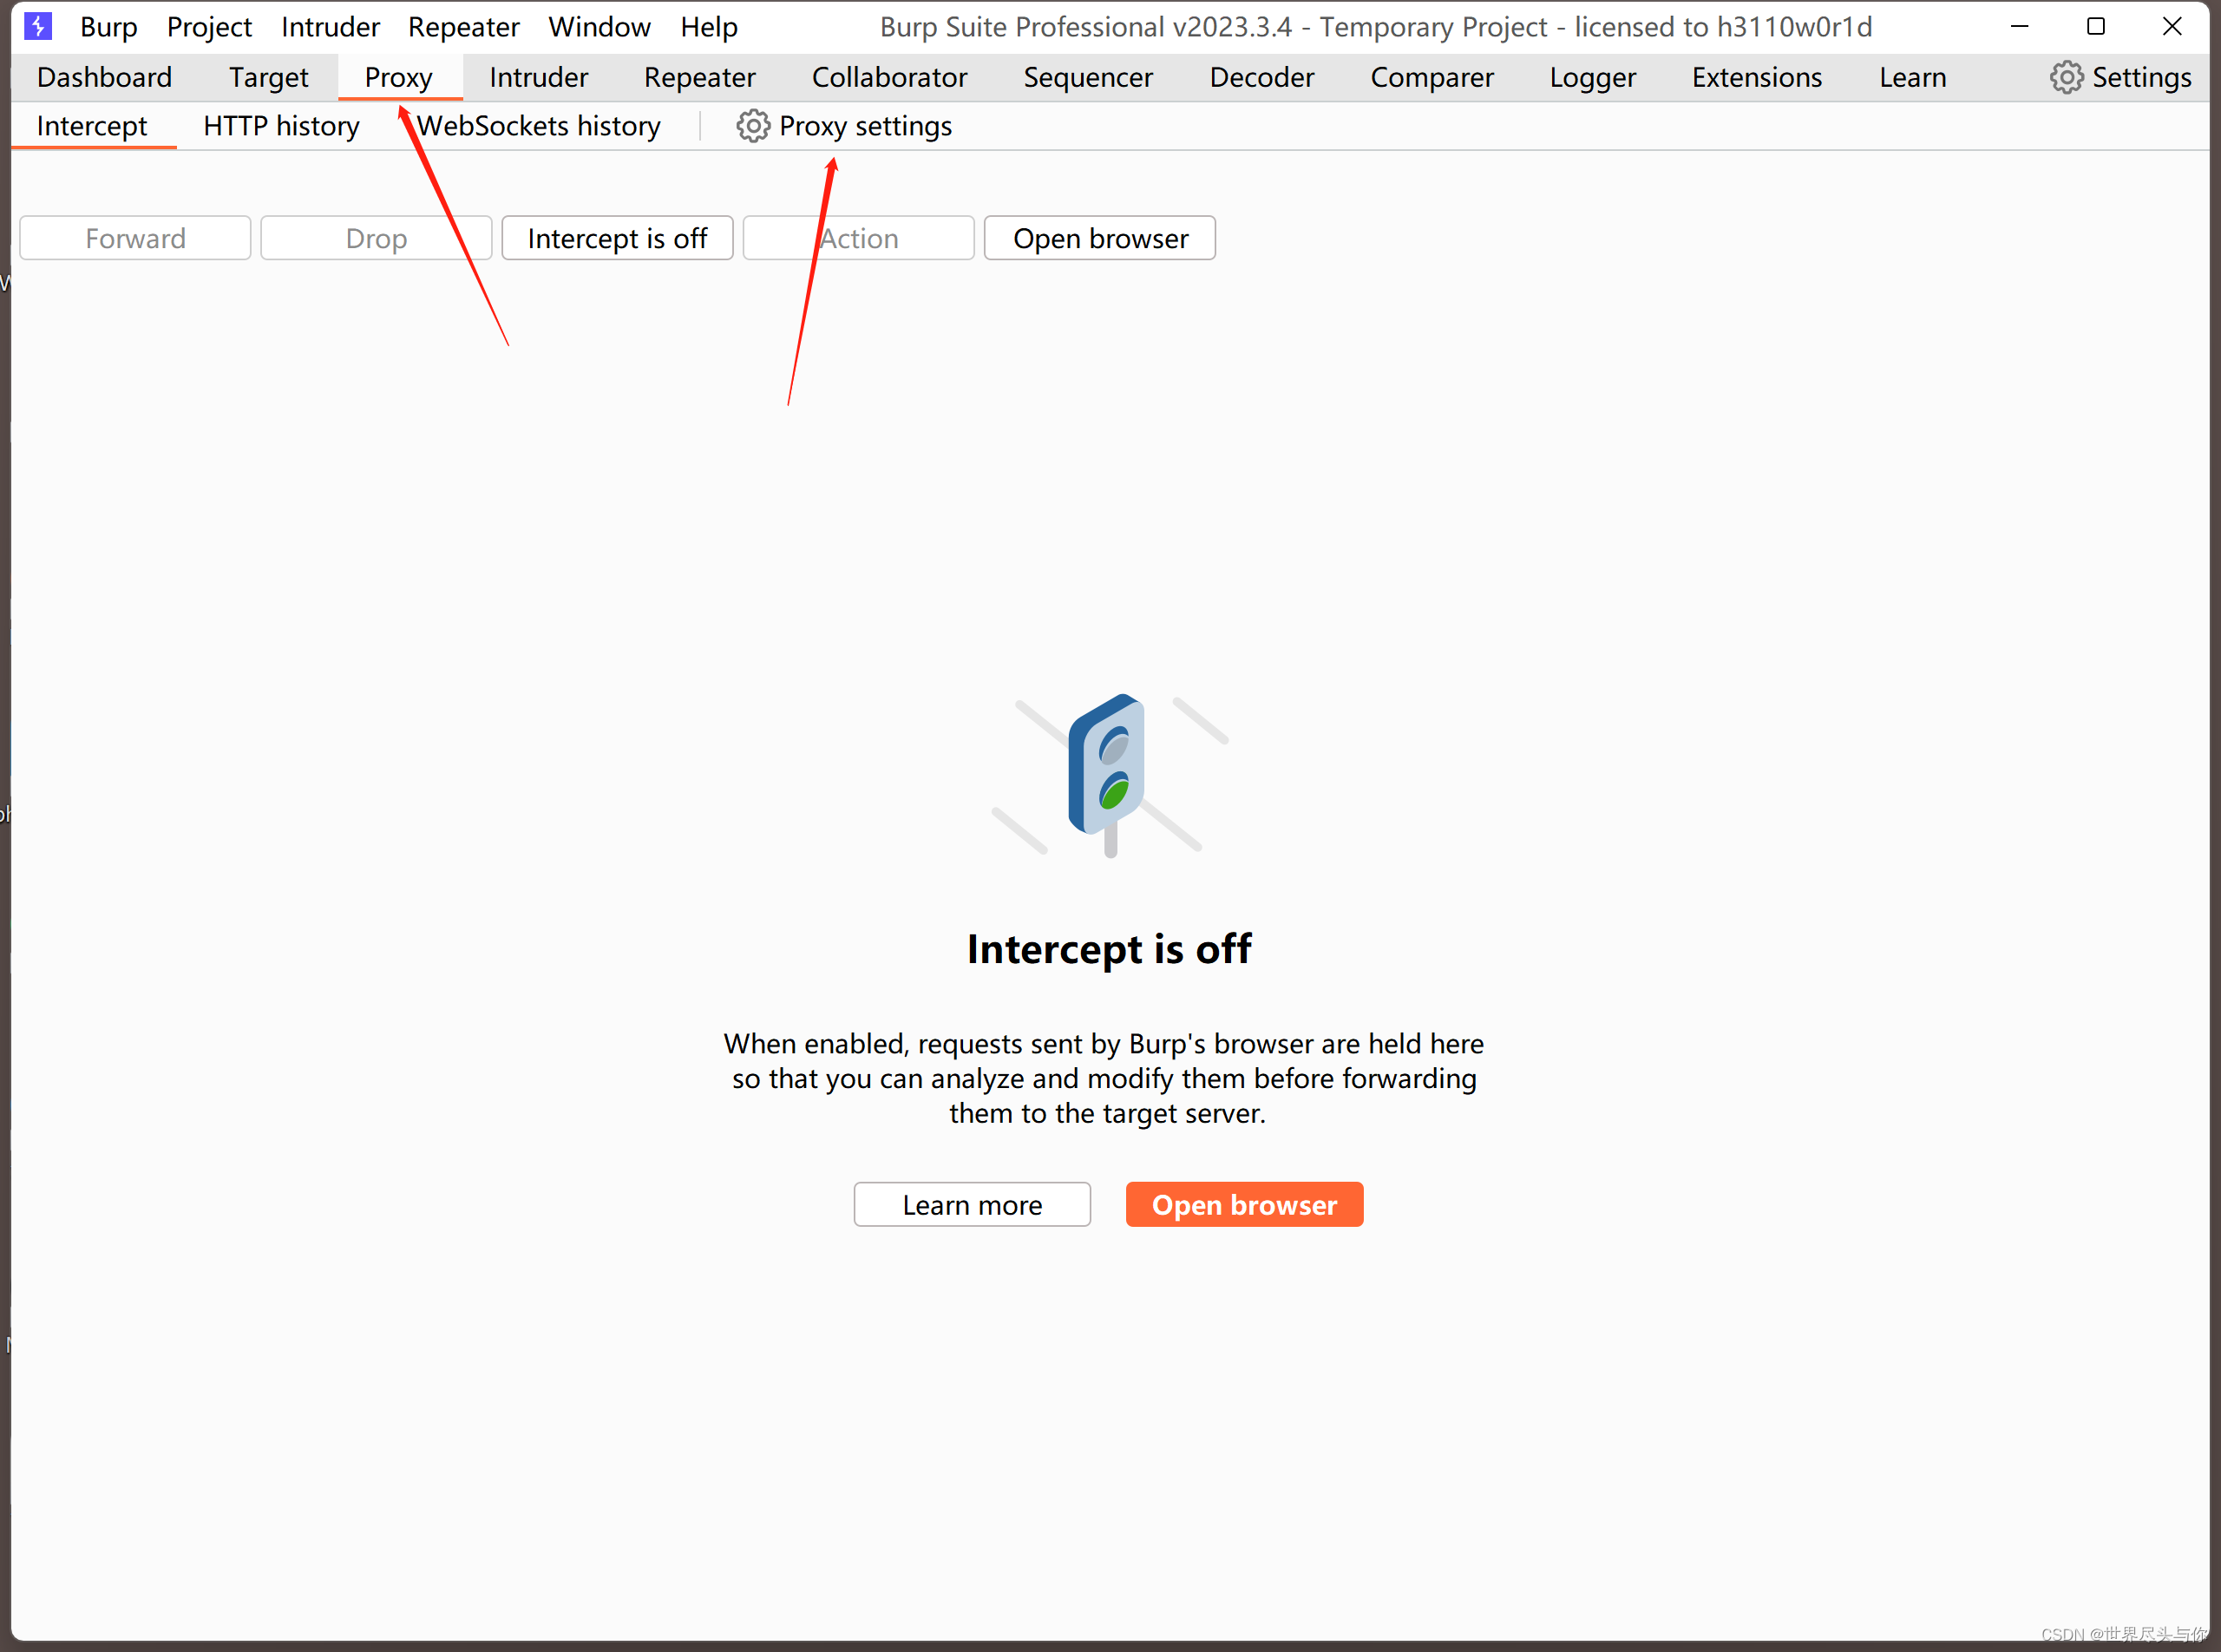The height and width of the screenshot is (1652, 2221).
Task: Click the Collaborator tab
Action: click(888, 76)
